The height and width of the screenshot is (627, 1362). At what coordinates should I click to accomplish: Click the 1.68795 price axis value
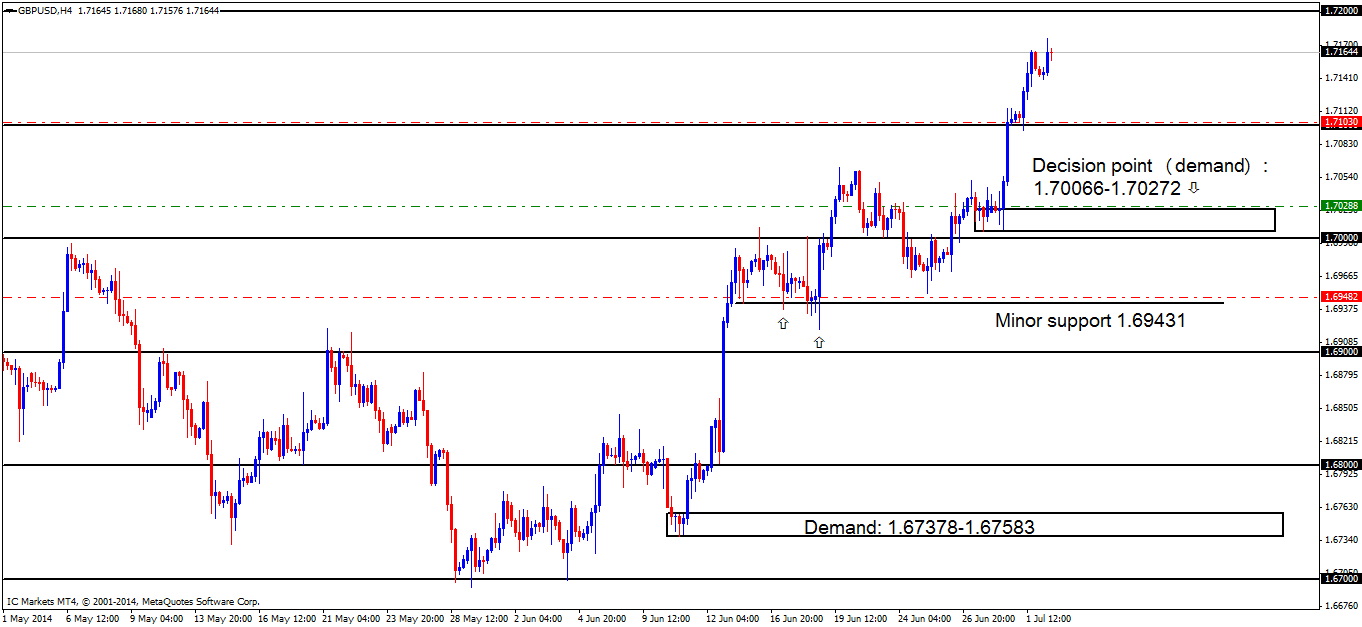click(1341, 375)
